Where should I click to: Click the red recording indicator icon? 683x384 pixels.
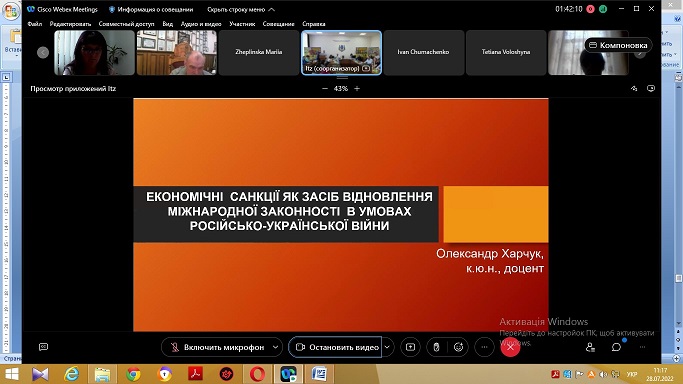(x=591, y=9)
